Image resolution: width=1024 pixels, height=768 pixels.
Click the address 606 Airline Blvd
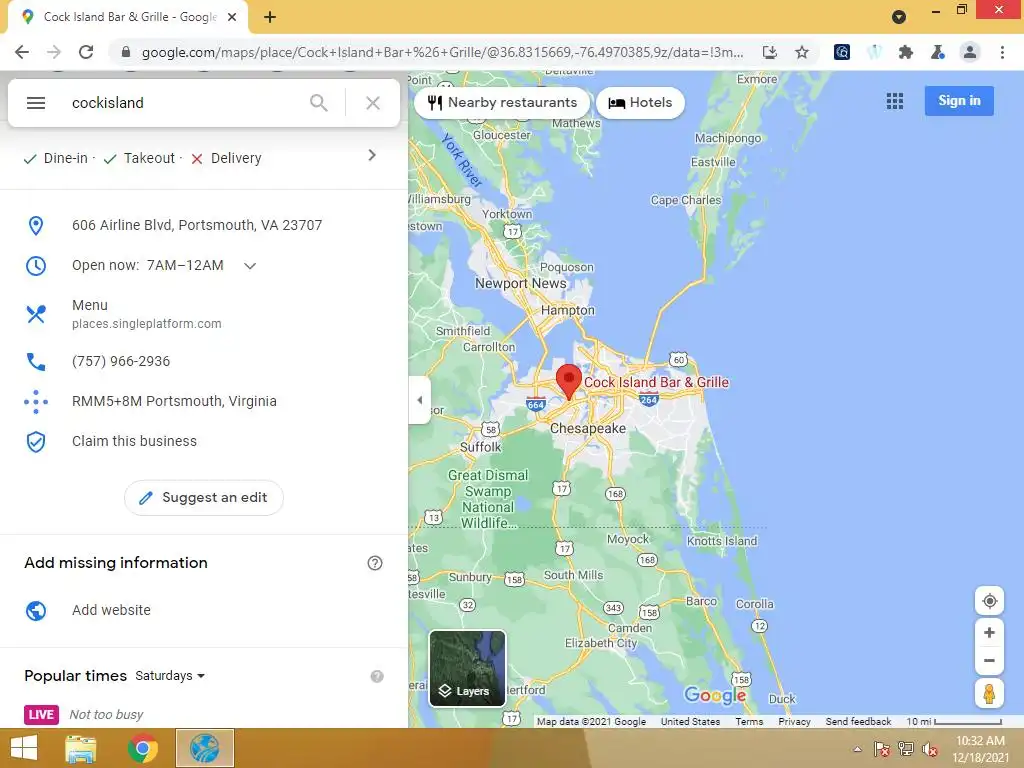coord(197,225)
